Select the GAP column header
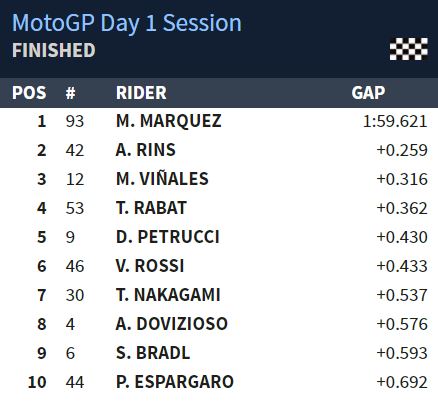 (368, 93)
